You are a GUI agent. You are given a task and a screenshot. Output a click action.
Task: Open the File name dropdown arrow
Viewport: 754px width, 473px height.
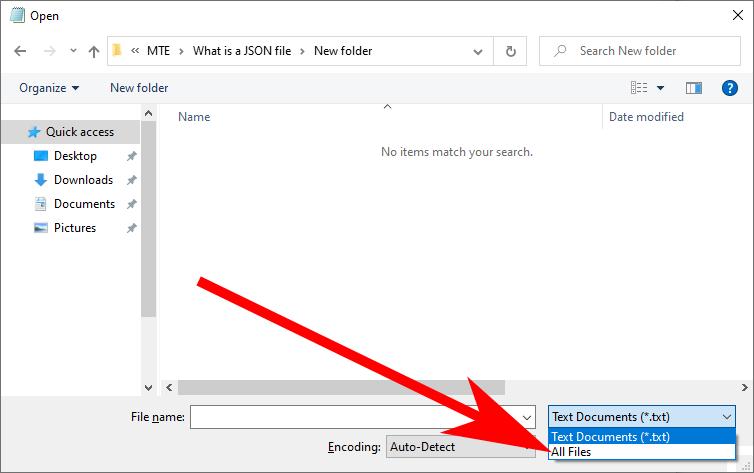tap(527, 417)
